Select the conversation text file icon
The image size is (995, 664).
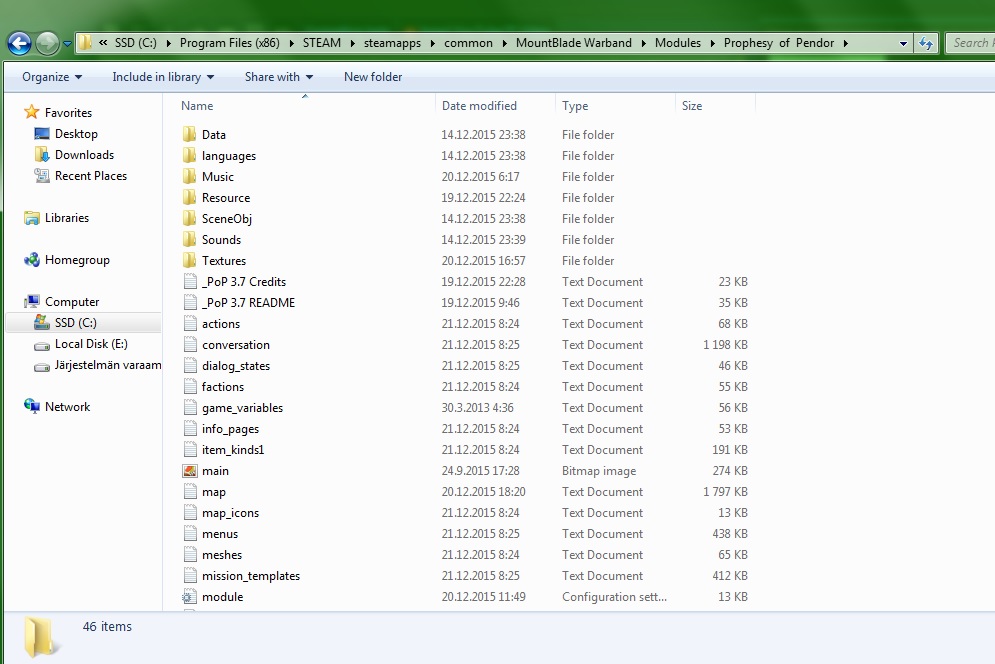coord(190,344)
